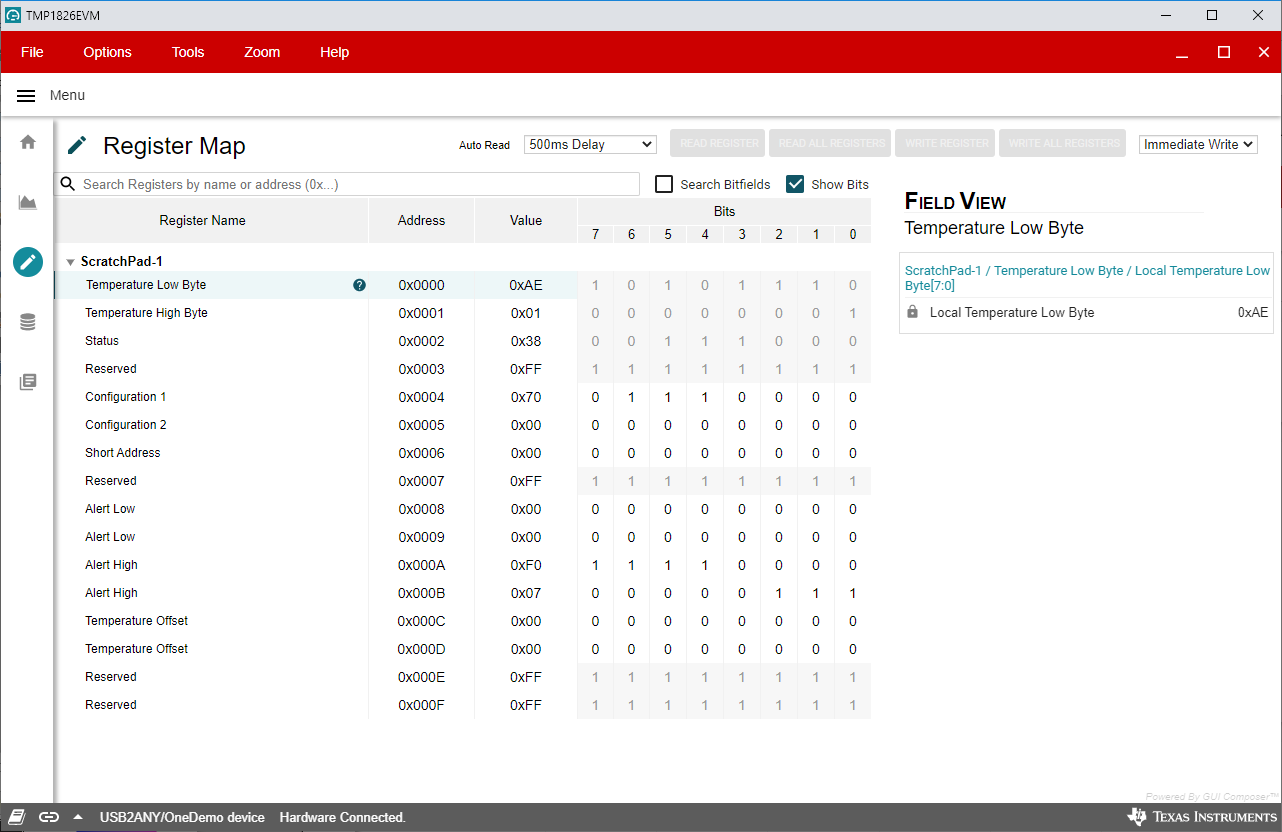This screenshot has width=1282, height=832.
Task: Open the database stack sidebar icon
Action: [28, 322]
